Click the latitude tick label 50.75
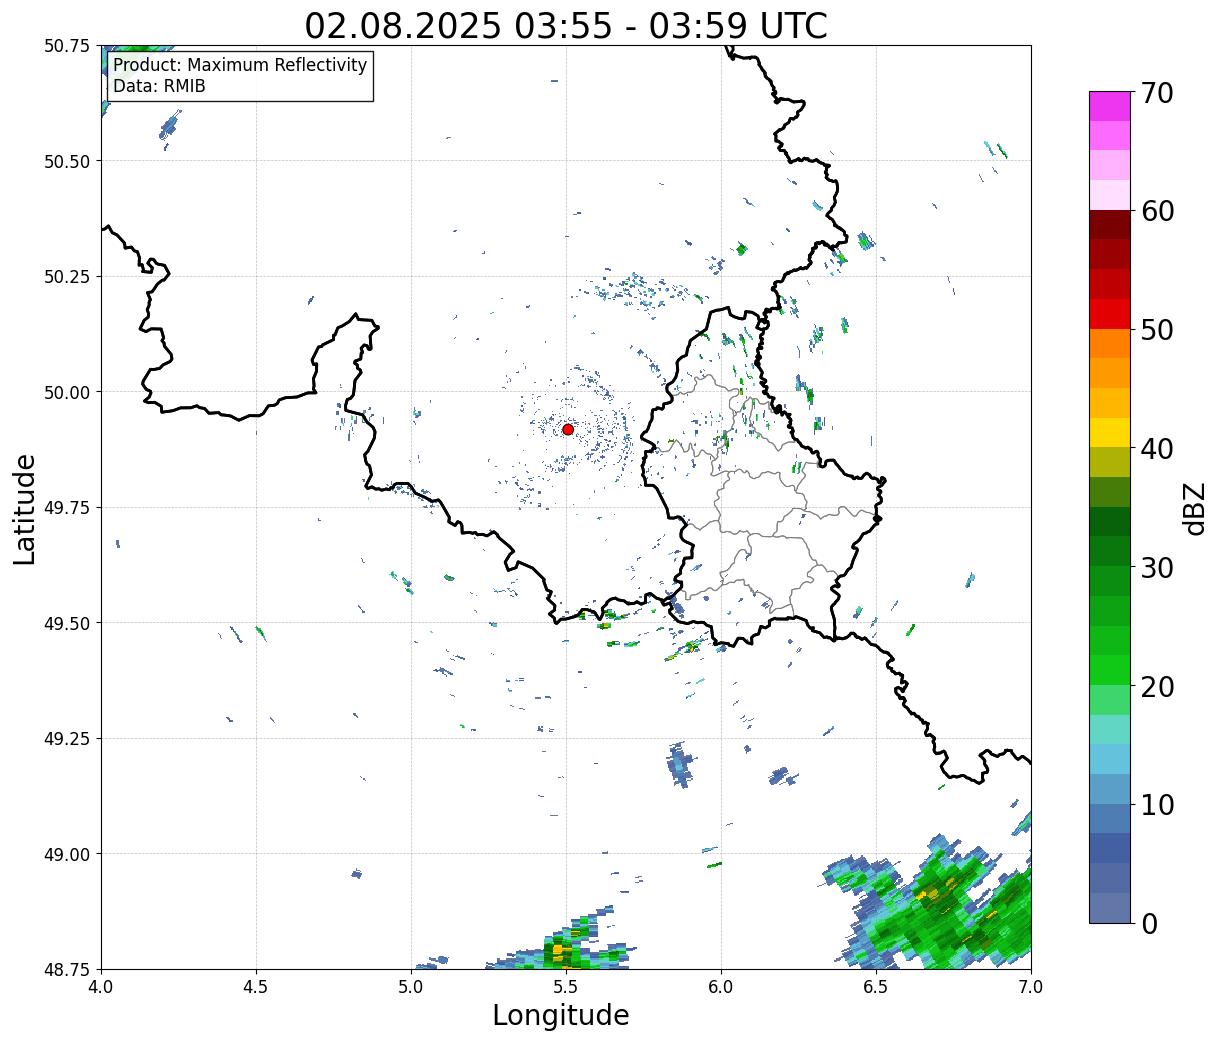Image resolution: width=1219 pixels, height=1040 pixels. tap(67, 46)
